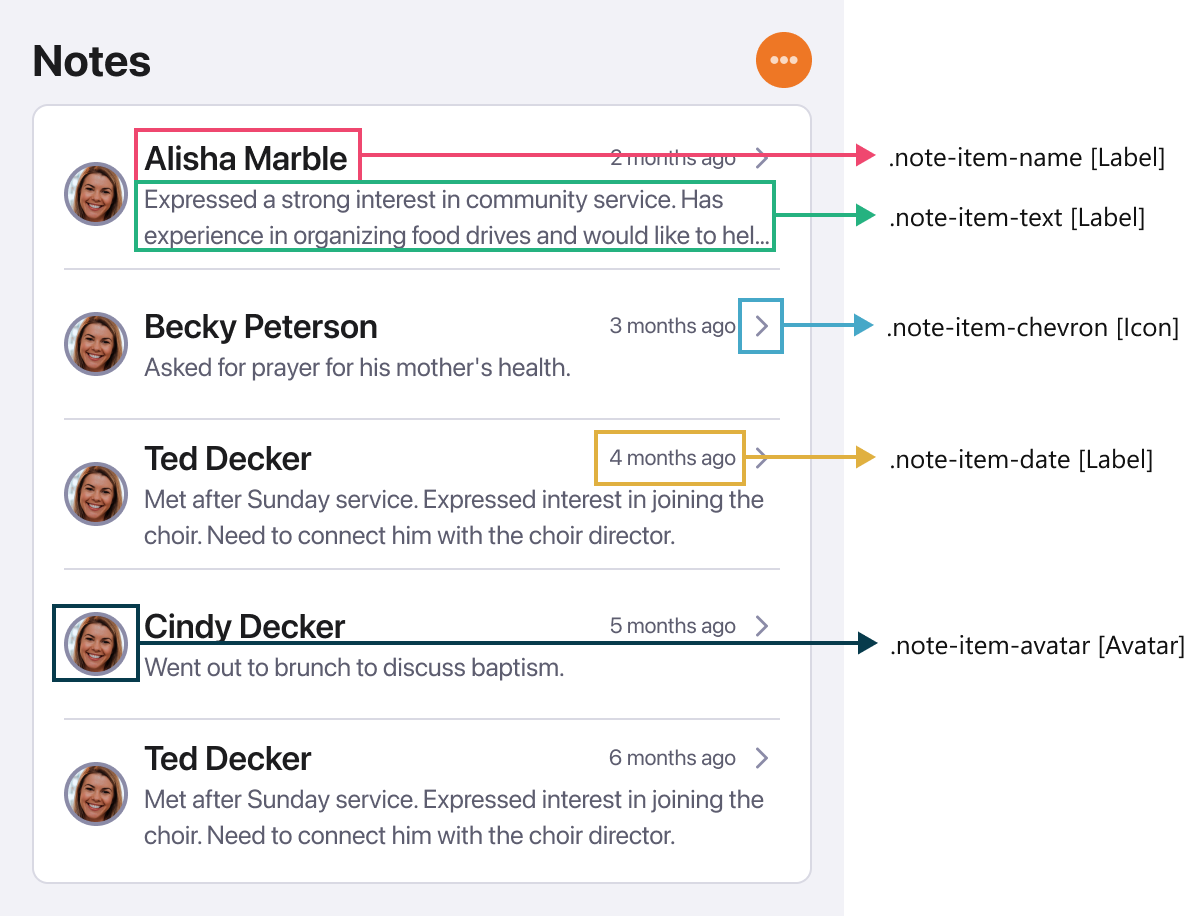This screenshot has width=1186, height=916.
Task: Click Cindy Decker's avatar photo
Action: 96,644
